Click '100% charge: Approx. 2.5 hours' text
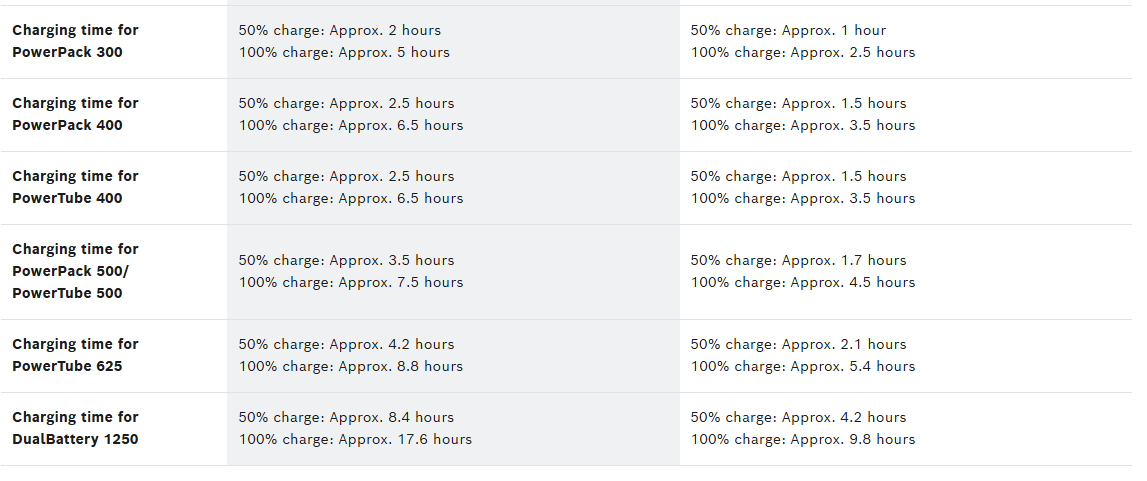The width and height of the screenshot is (1147, 481). [802, 52]
